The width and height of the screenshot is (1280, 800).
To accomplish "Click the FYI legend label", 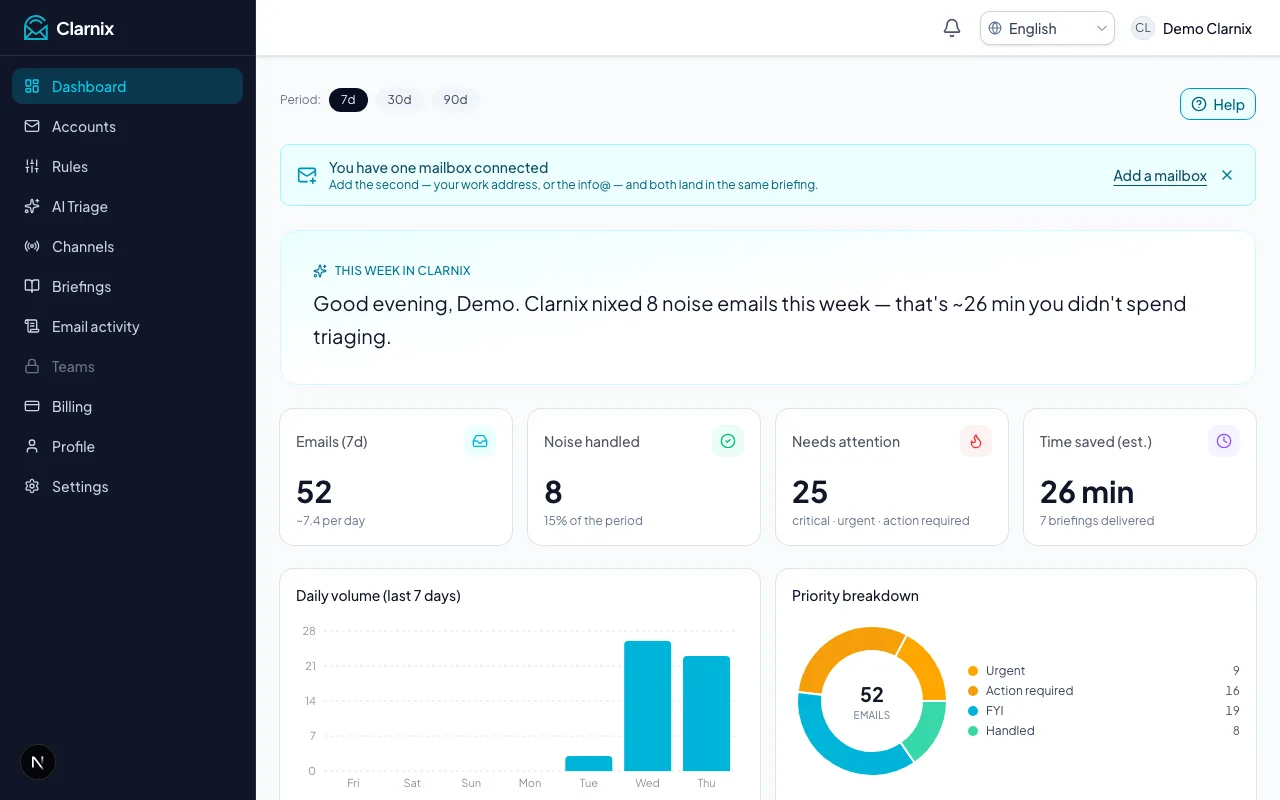I will (x=994, y=711).
